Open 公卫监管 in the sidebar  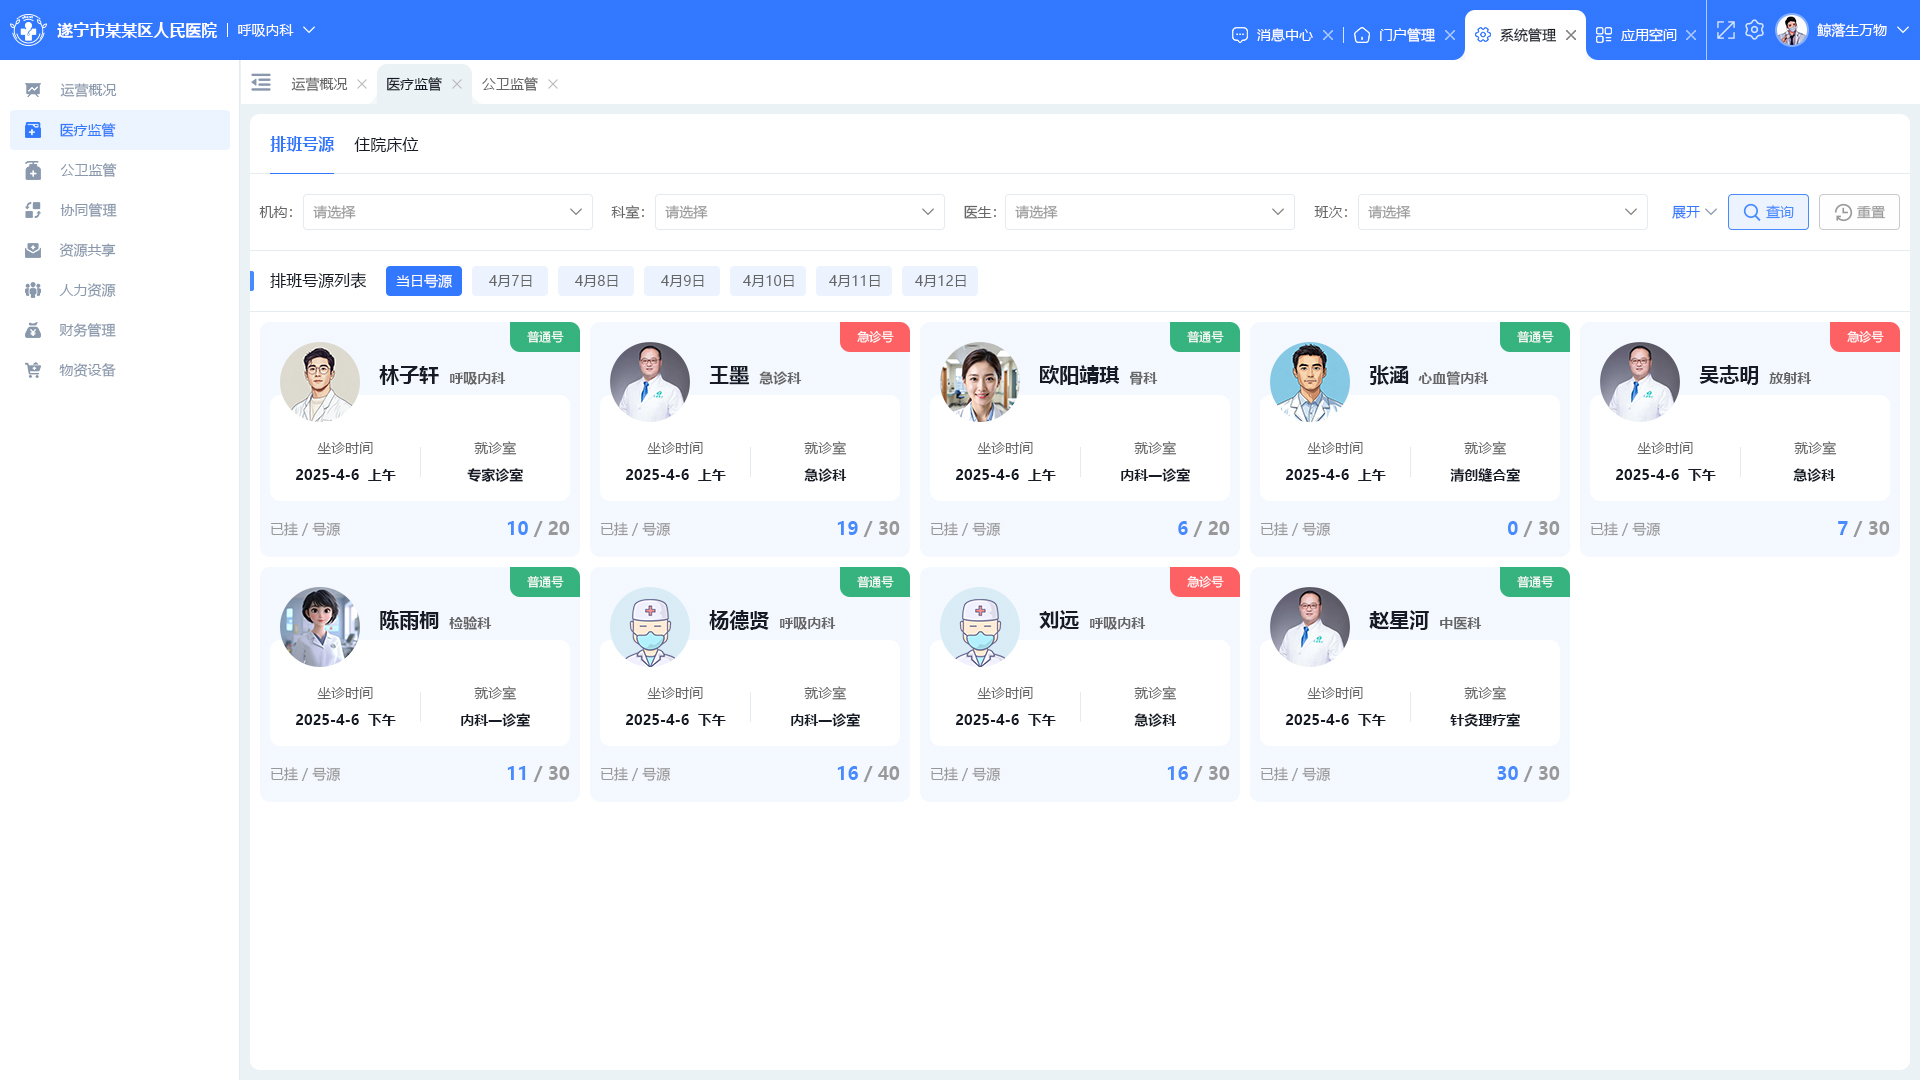coord(87,170)
